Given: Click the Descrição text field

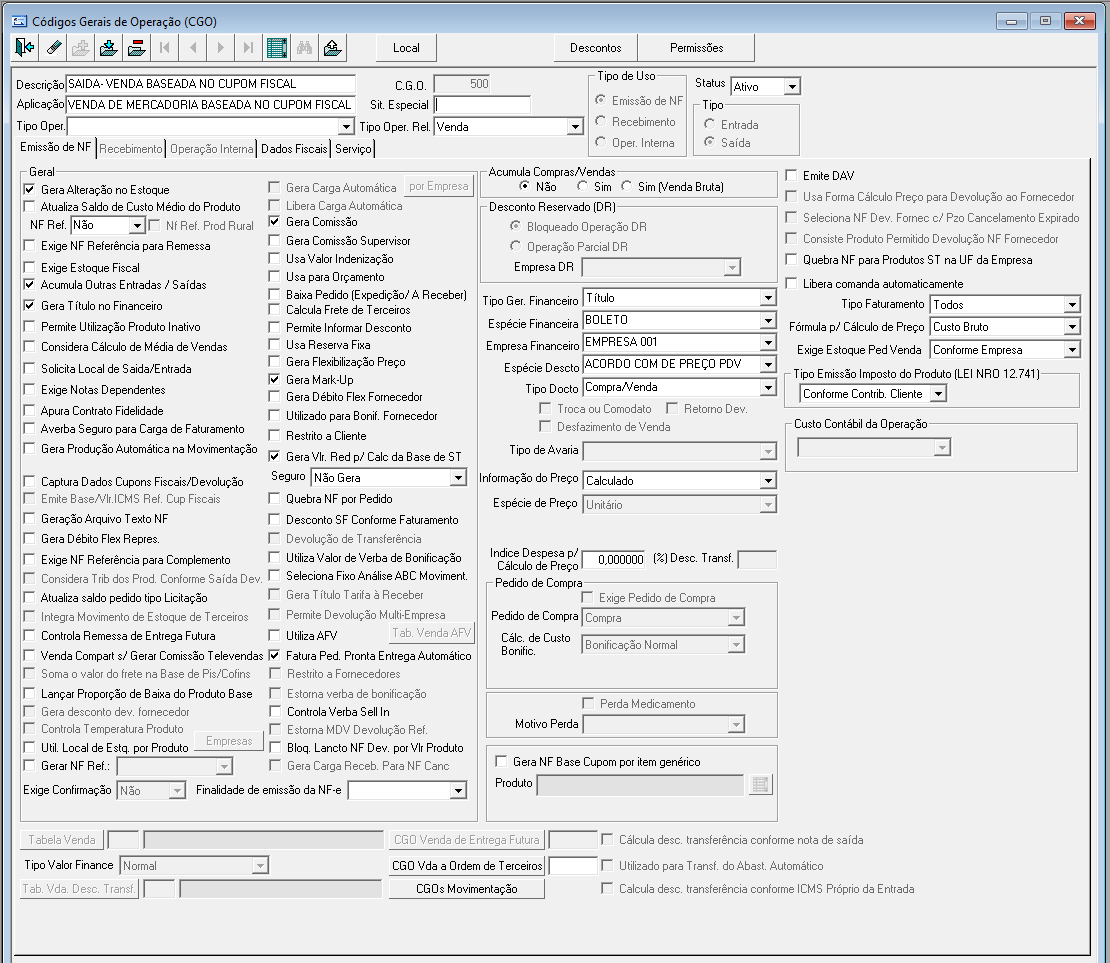Looking at the screenshot, I should [x=210, y=84].
